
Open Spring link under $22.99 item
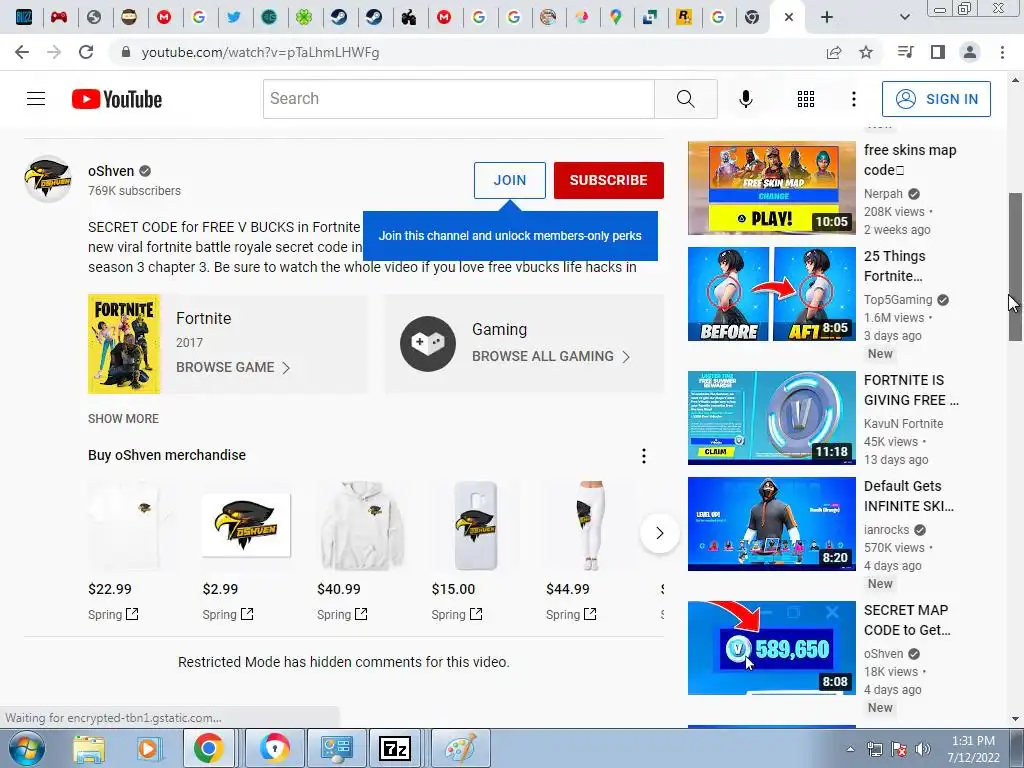point(113,615)
